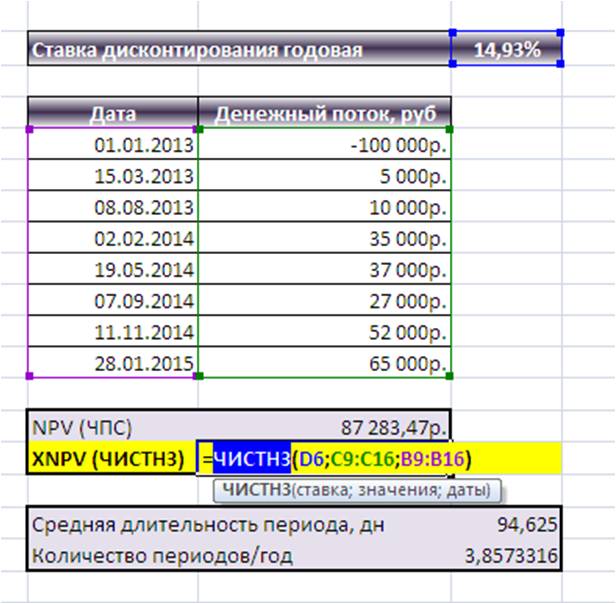616x604 pixels.
Task: Select NPV result 87 283,47р.
Action: pyautogui.click(x=324, y=426)
